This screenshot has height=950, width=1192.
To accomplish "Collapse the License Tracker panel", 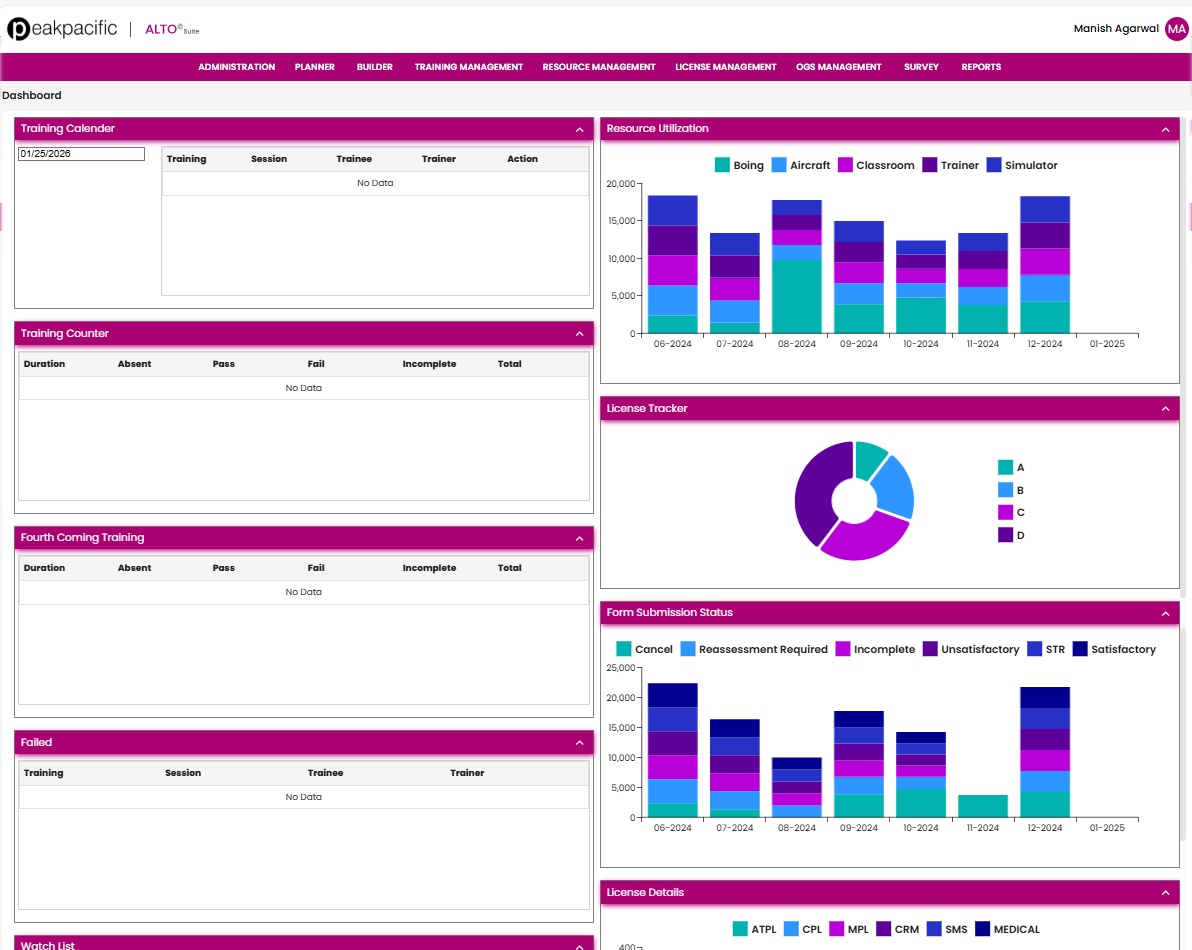I will point(1165,409).
